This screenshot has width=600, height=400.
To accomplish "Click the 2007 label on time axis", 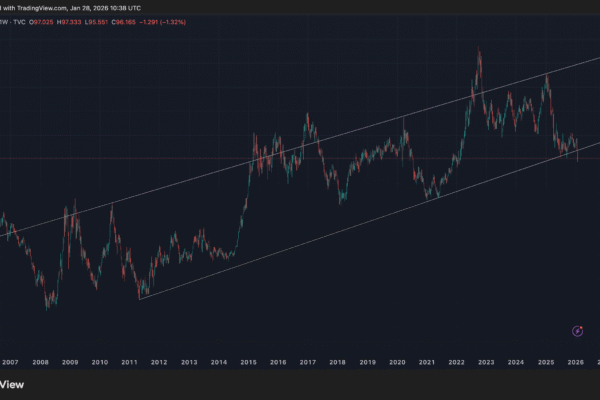I will (11, 361).
